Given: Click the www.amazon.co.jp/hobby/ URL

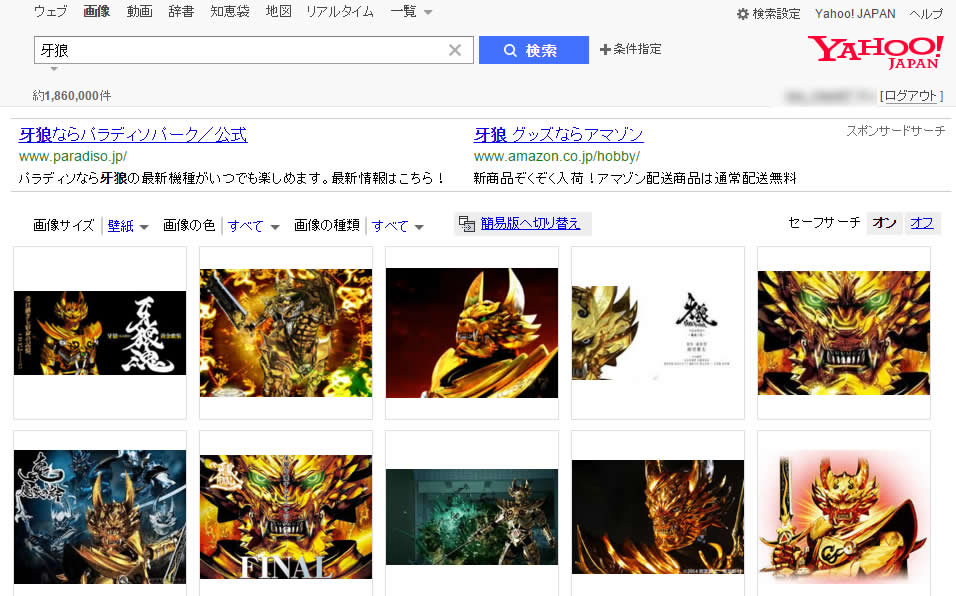Looking at the screenshot, I should coord(557,156).
